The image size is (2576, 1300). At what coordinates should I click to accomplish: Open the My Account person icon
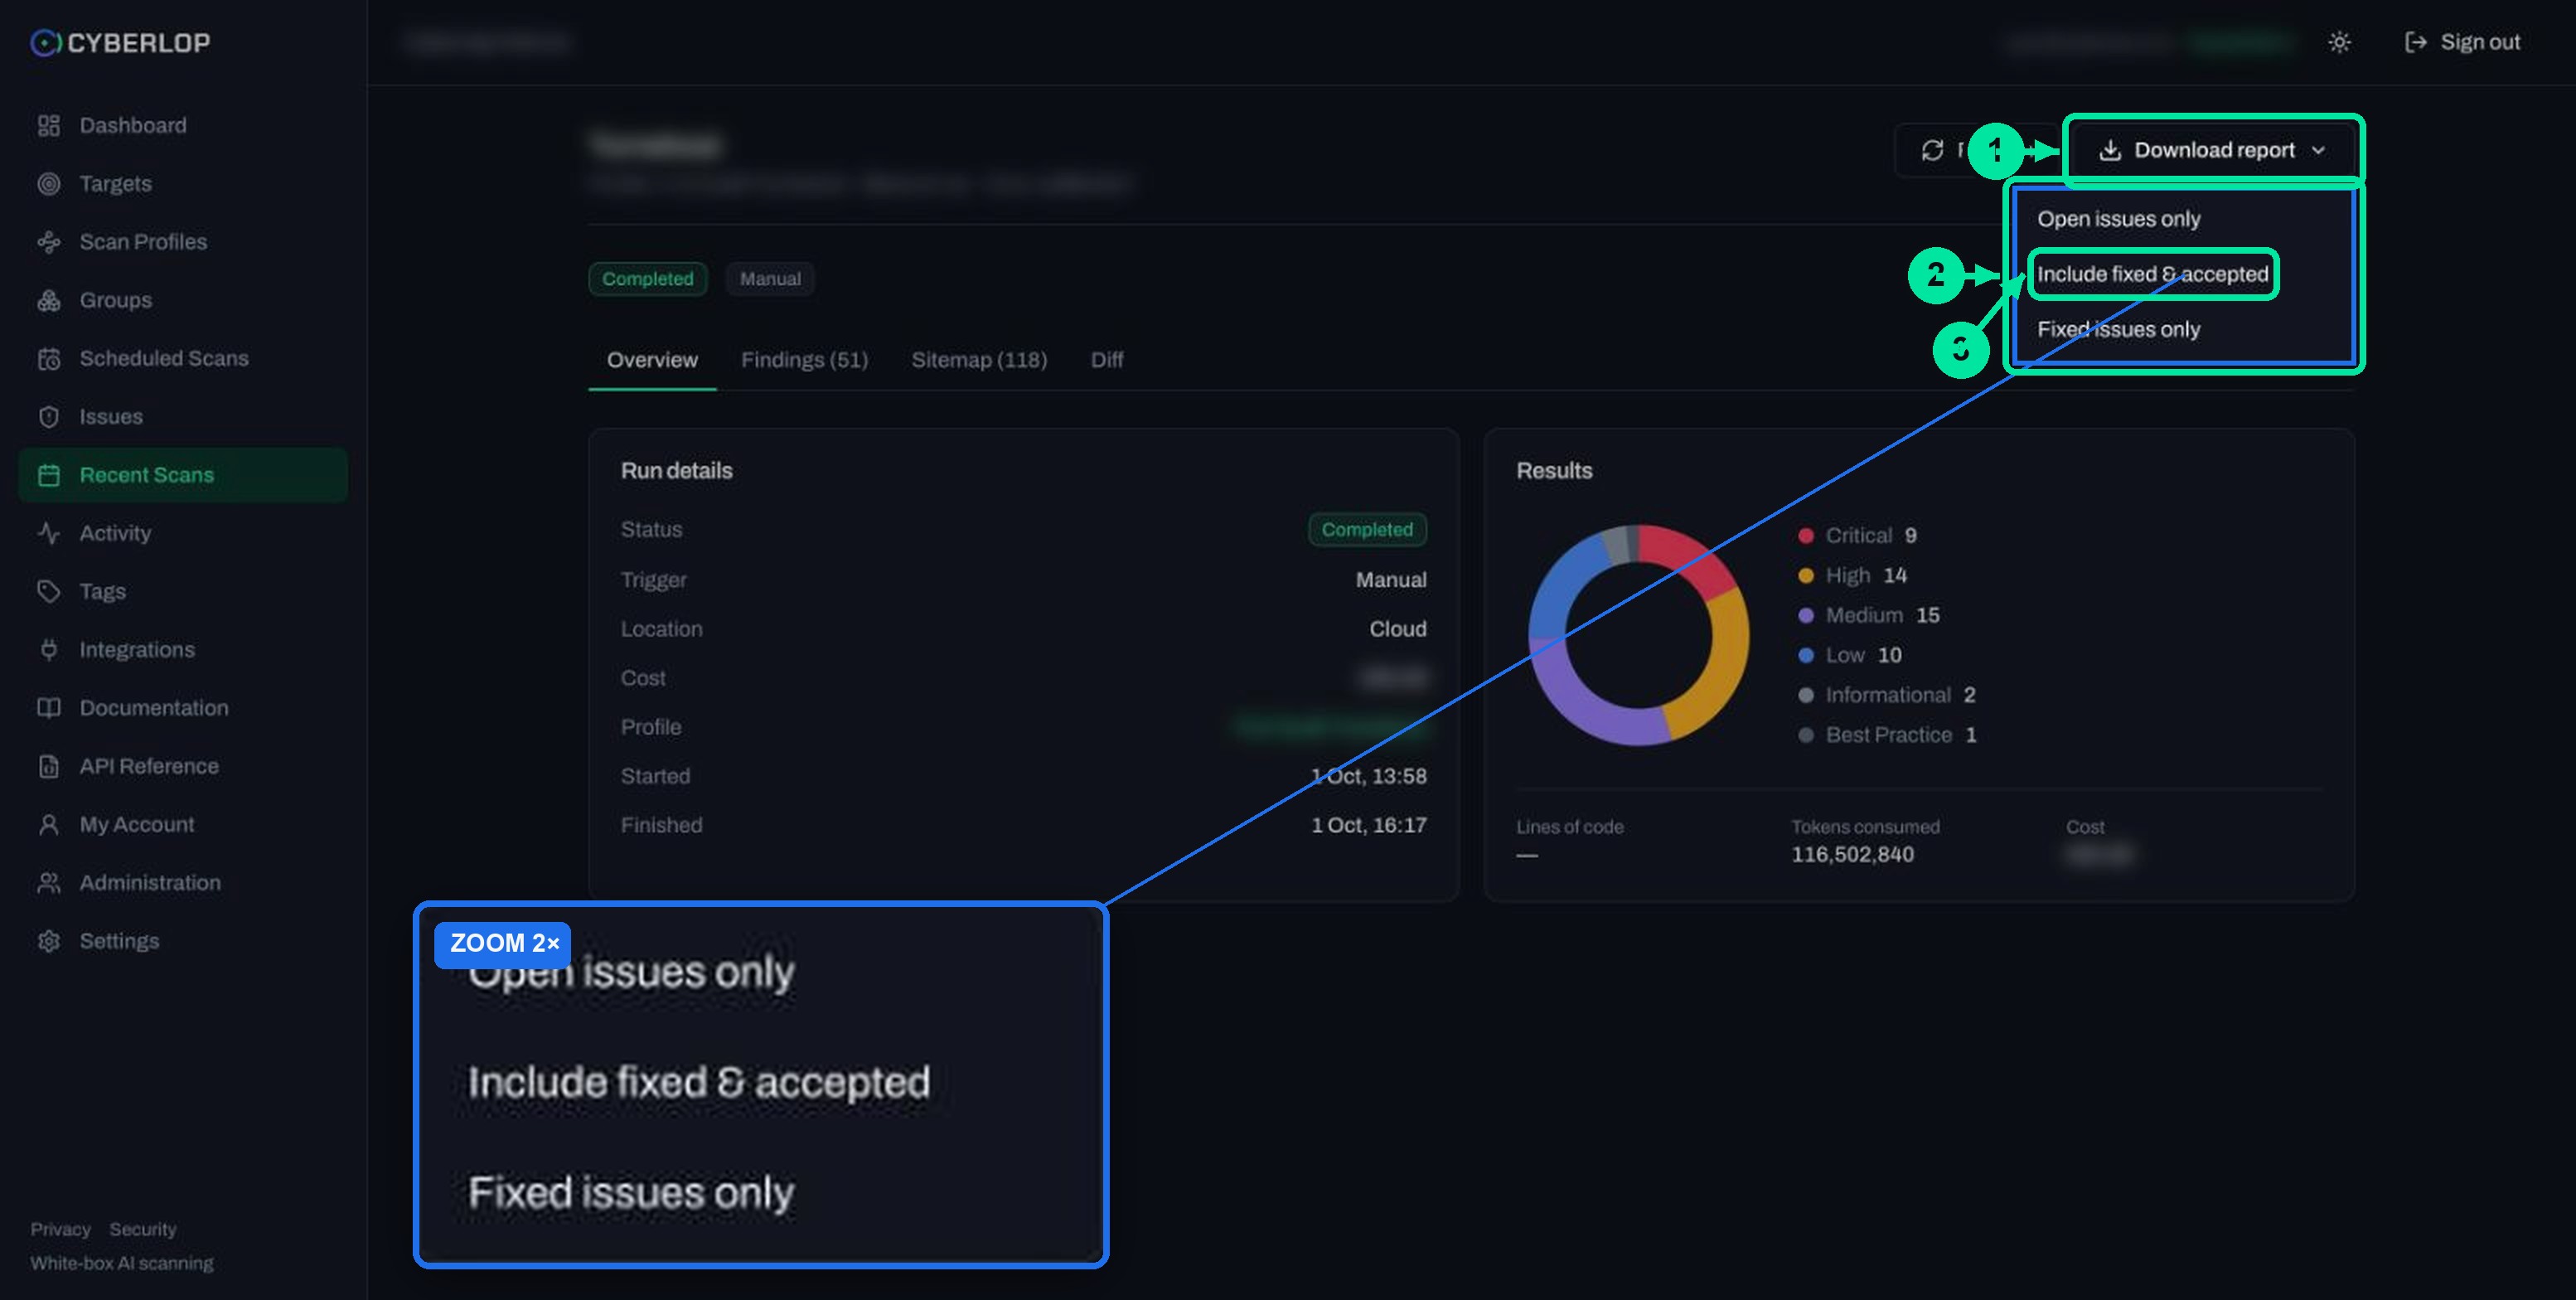coord(48,824)
